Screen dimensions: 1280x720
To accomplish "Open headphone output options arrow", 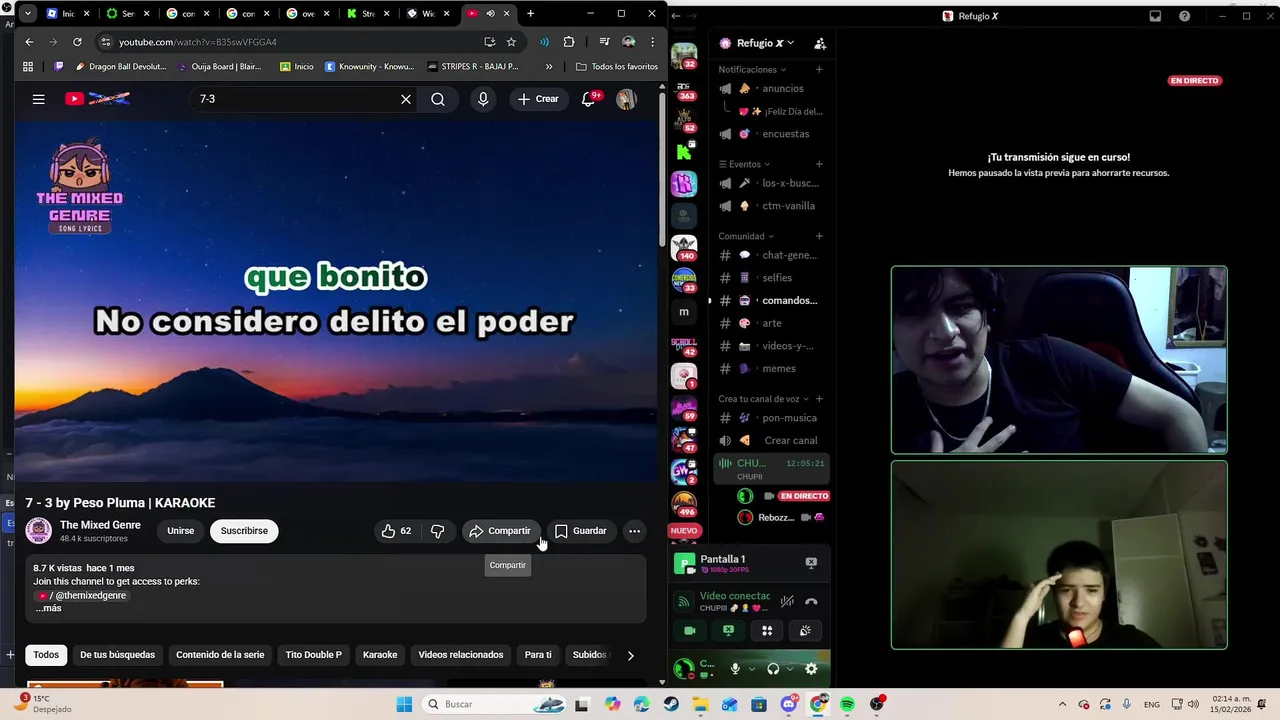I will 789,669.
